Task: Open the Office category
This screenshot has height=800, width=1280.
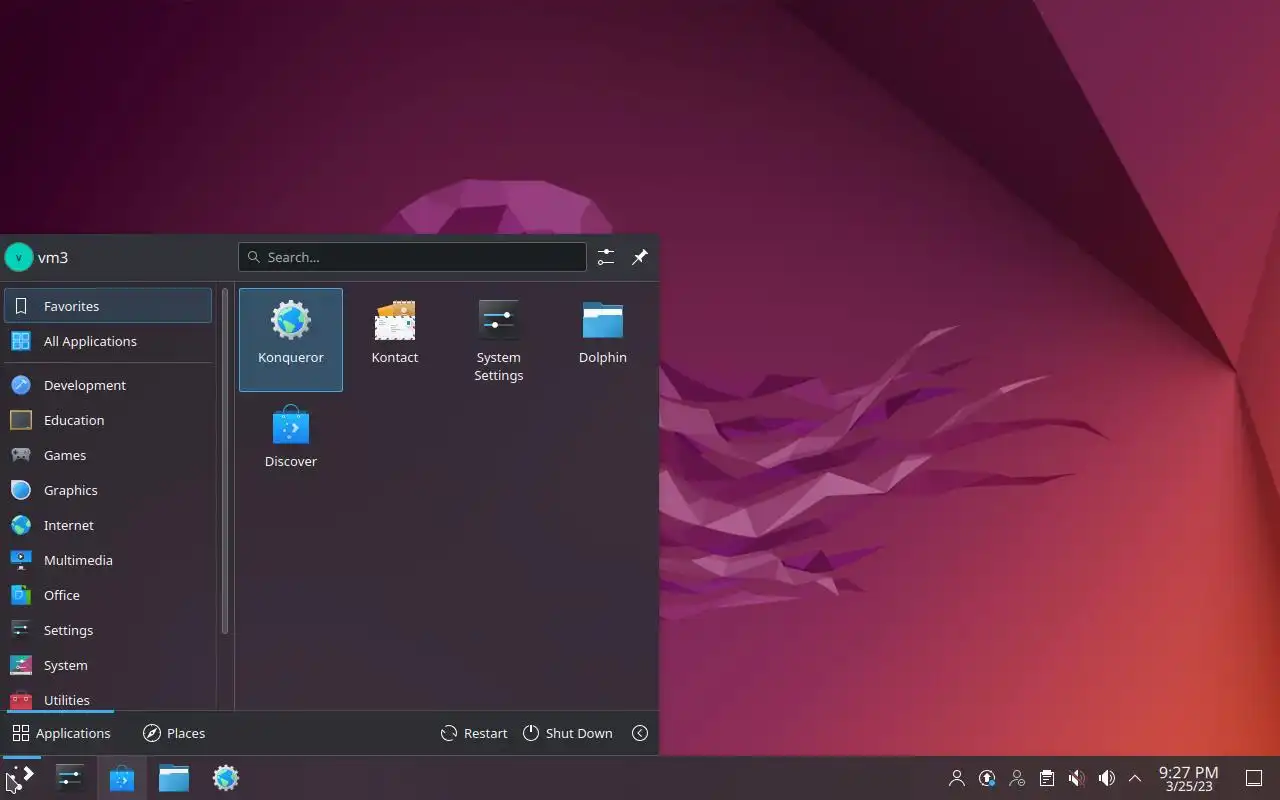Action: click(x=108, y=595)
